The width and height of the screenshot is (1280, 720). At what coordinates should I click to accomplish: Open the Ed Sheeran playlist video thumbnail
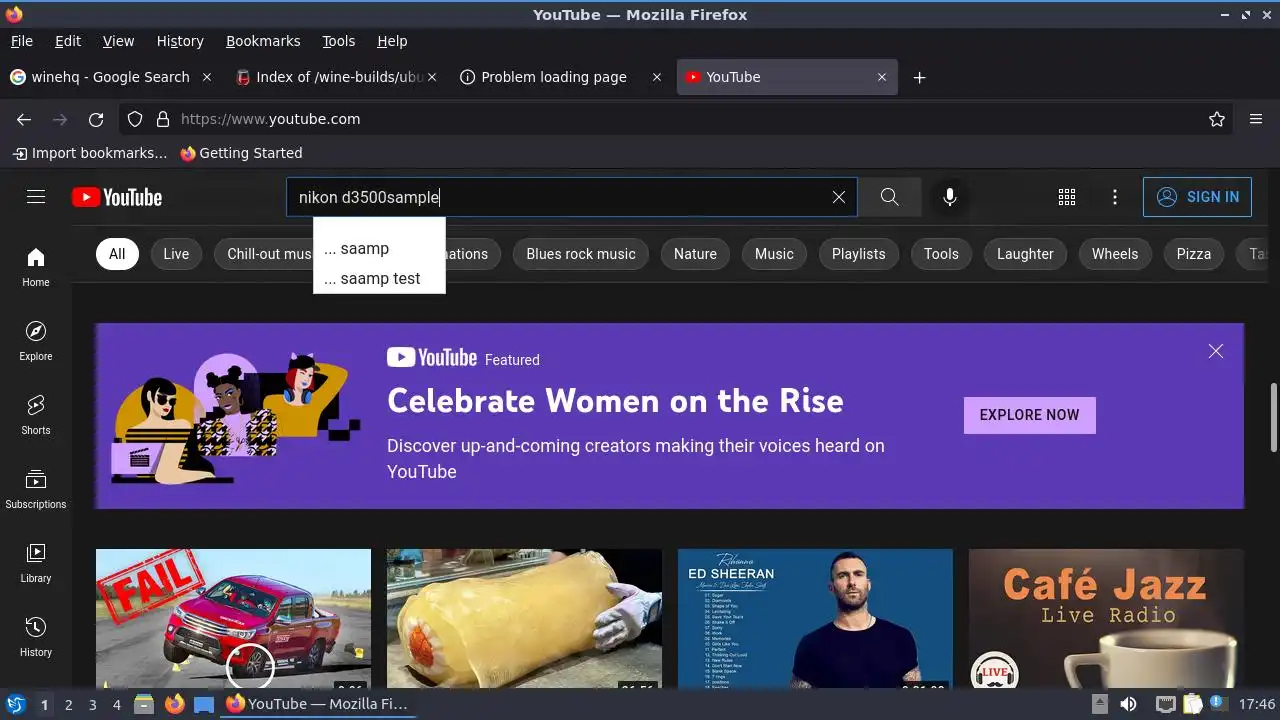pyautogui.click(x=815, y=618)
